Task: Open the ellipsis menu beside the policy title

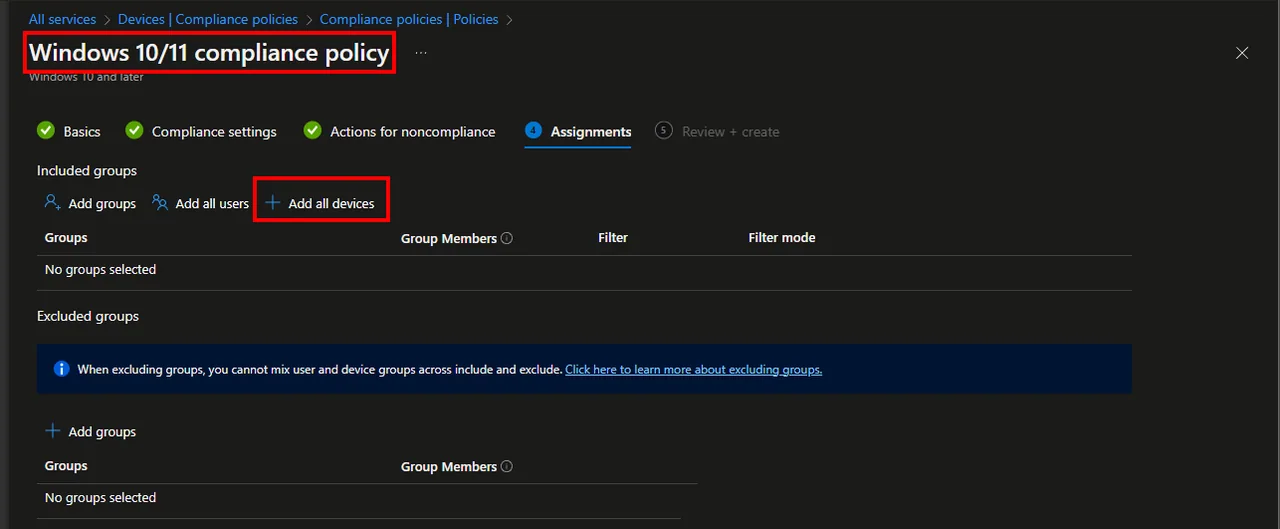Action: [x=421, y=53]
